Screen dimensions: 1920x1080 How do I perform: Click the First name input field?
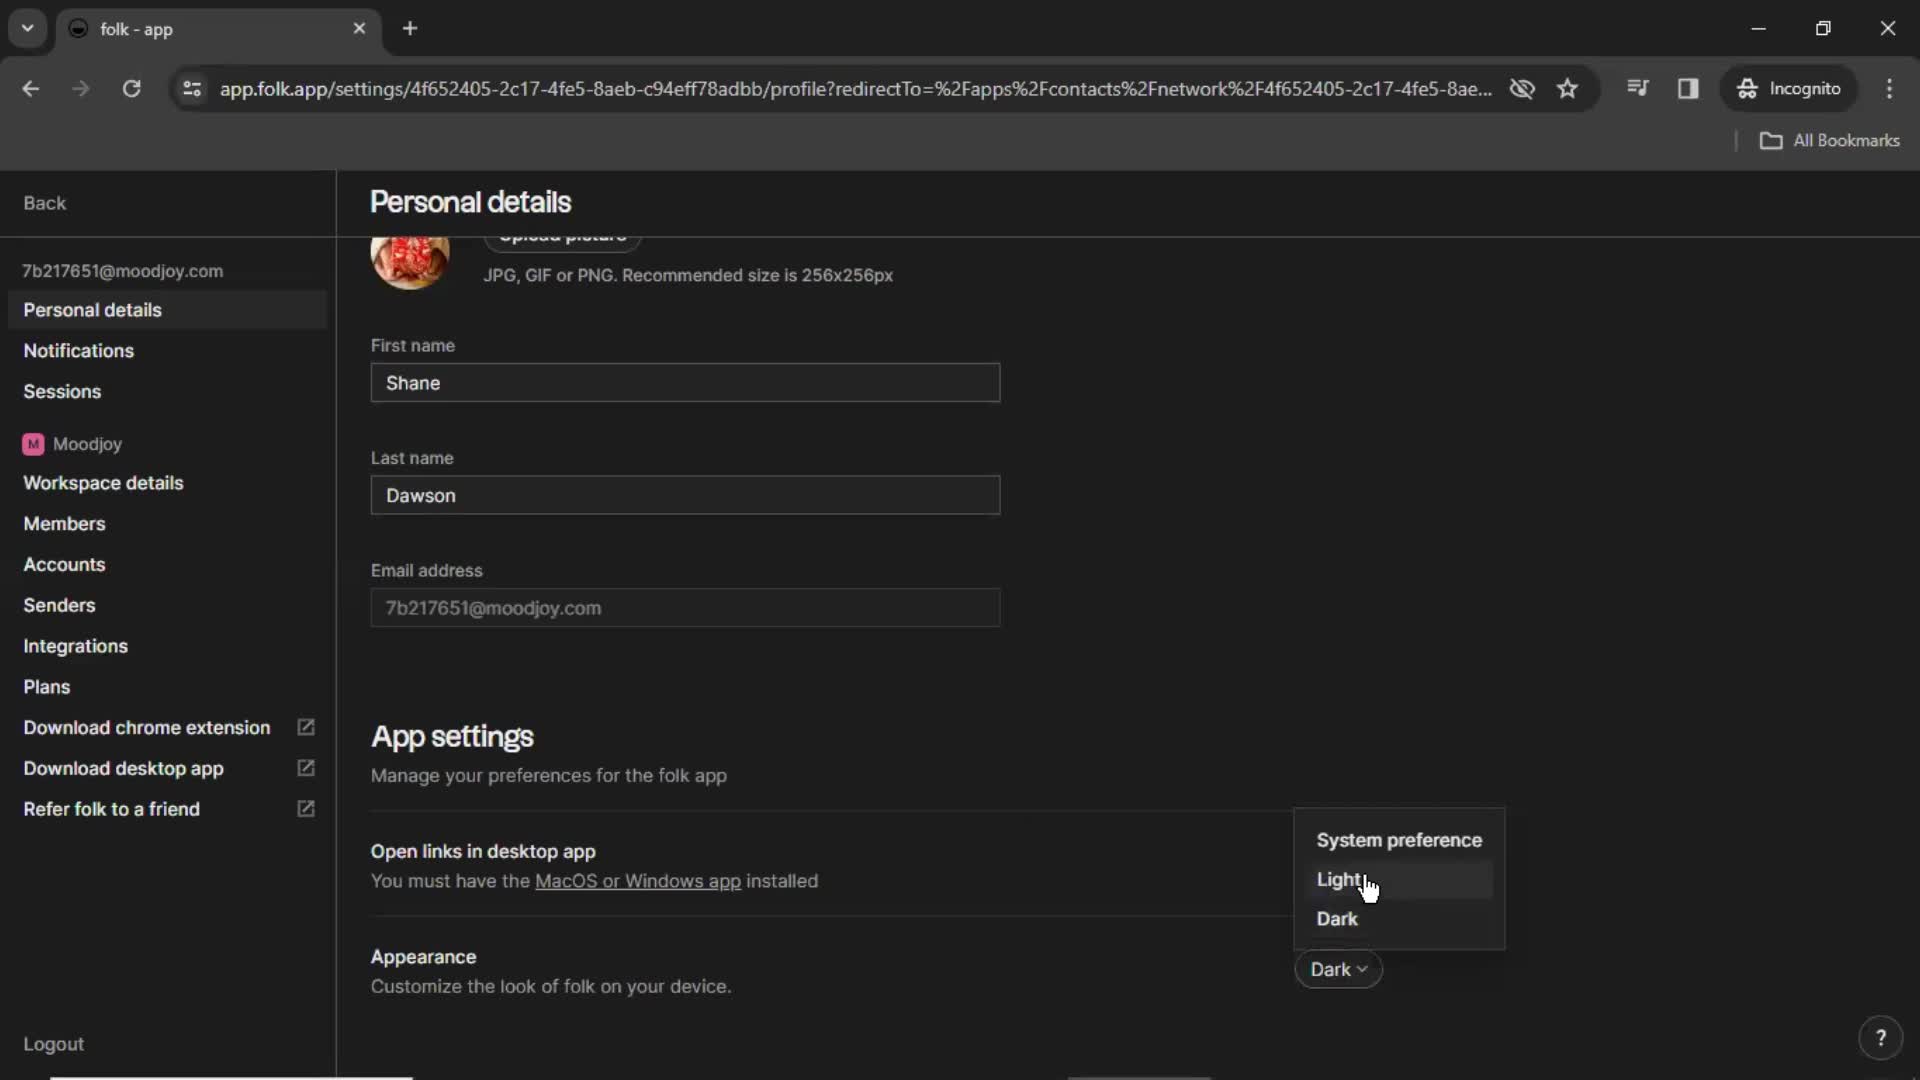click(684, 382)
